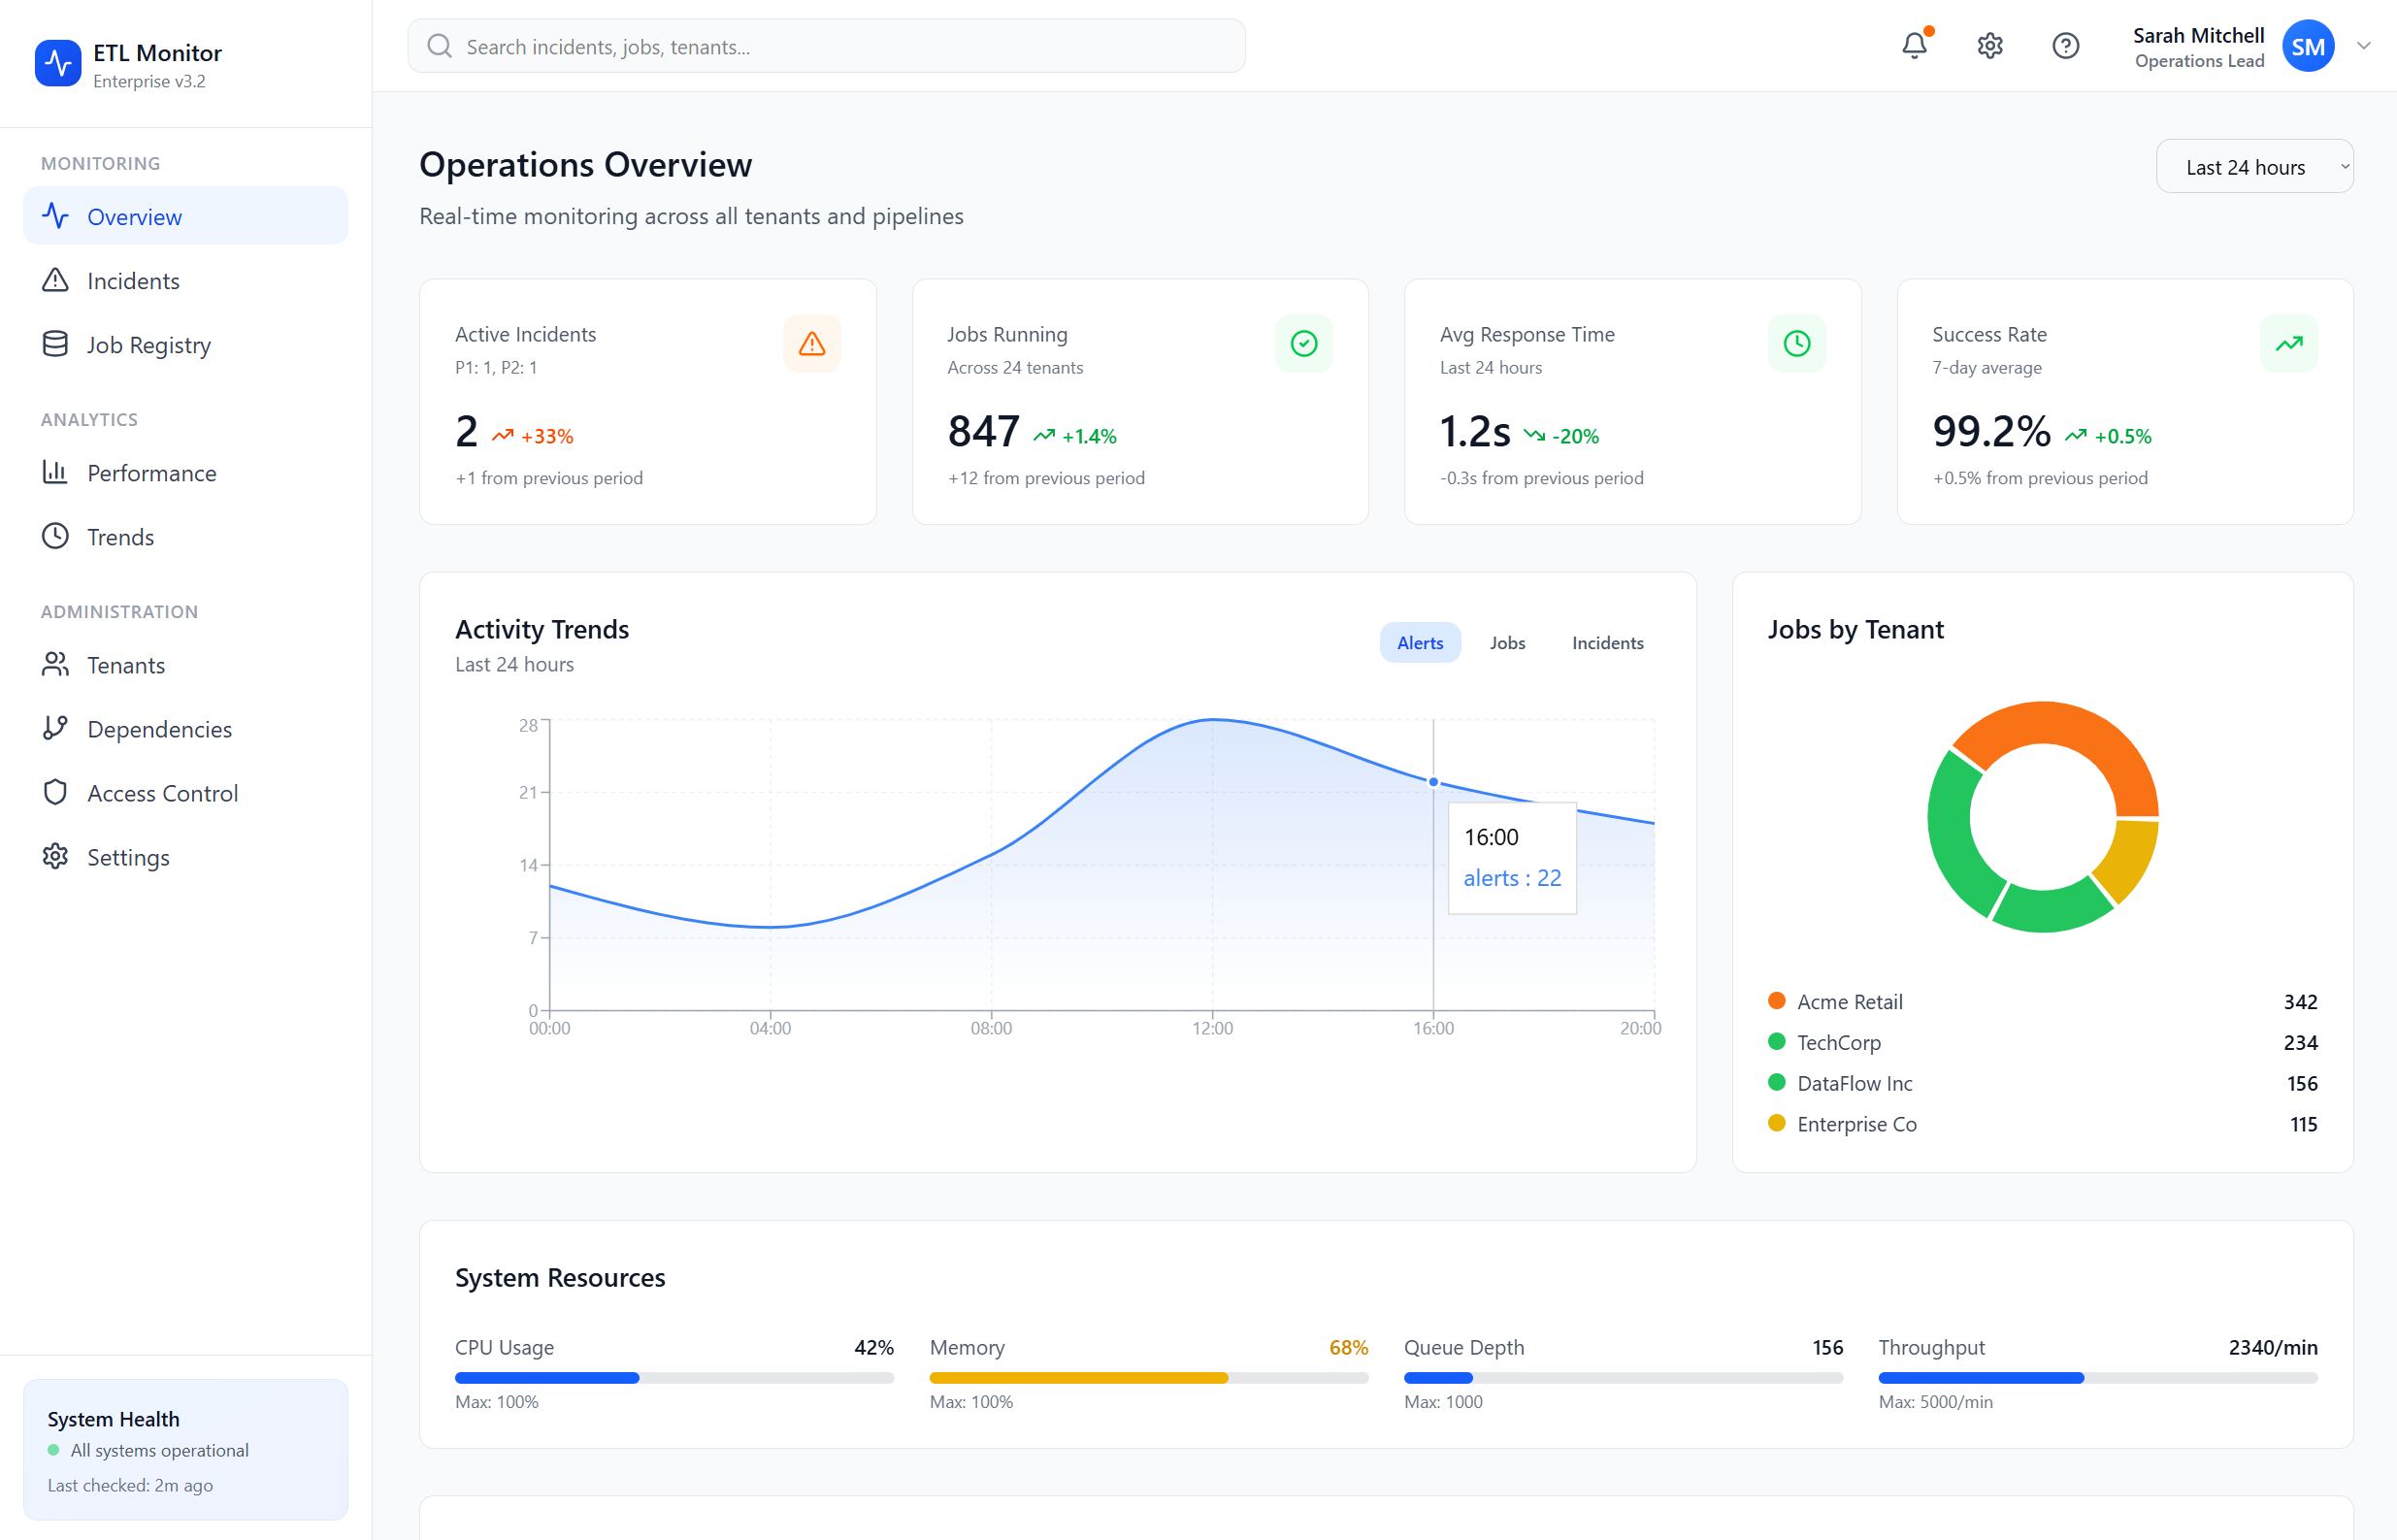Click the ETL Monitor logo icon

click(57, 64)
